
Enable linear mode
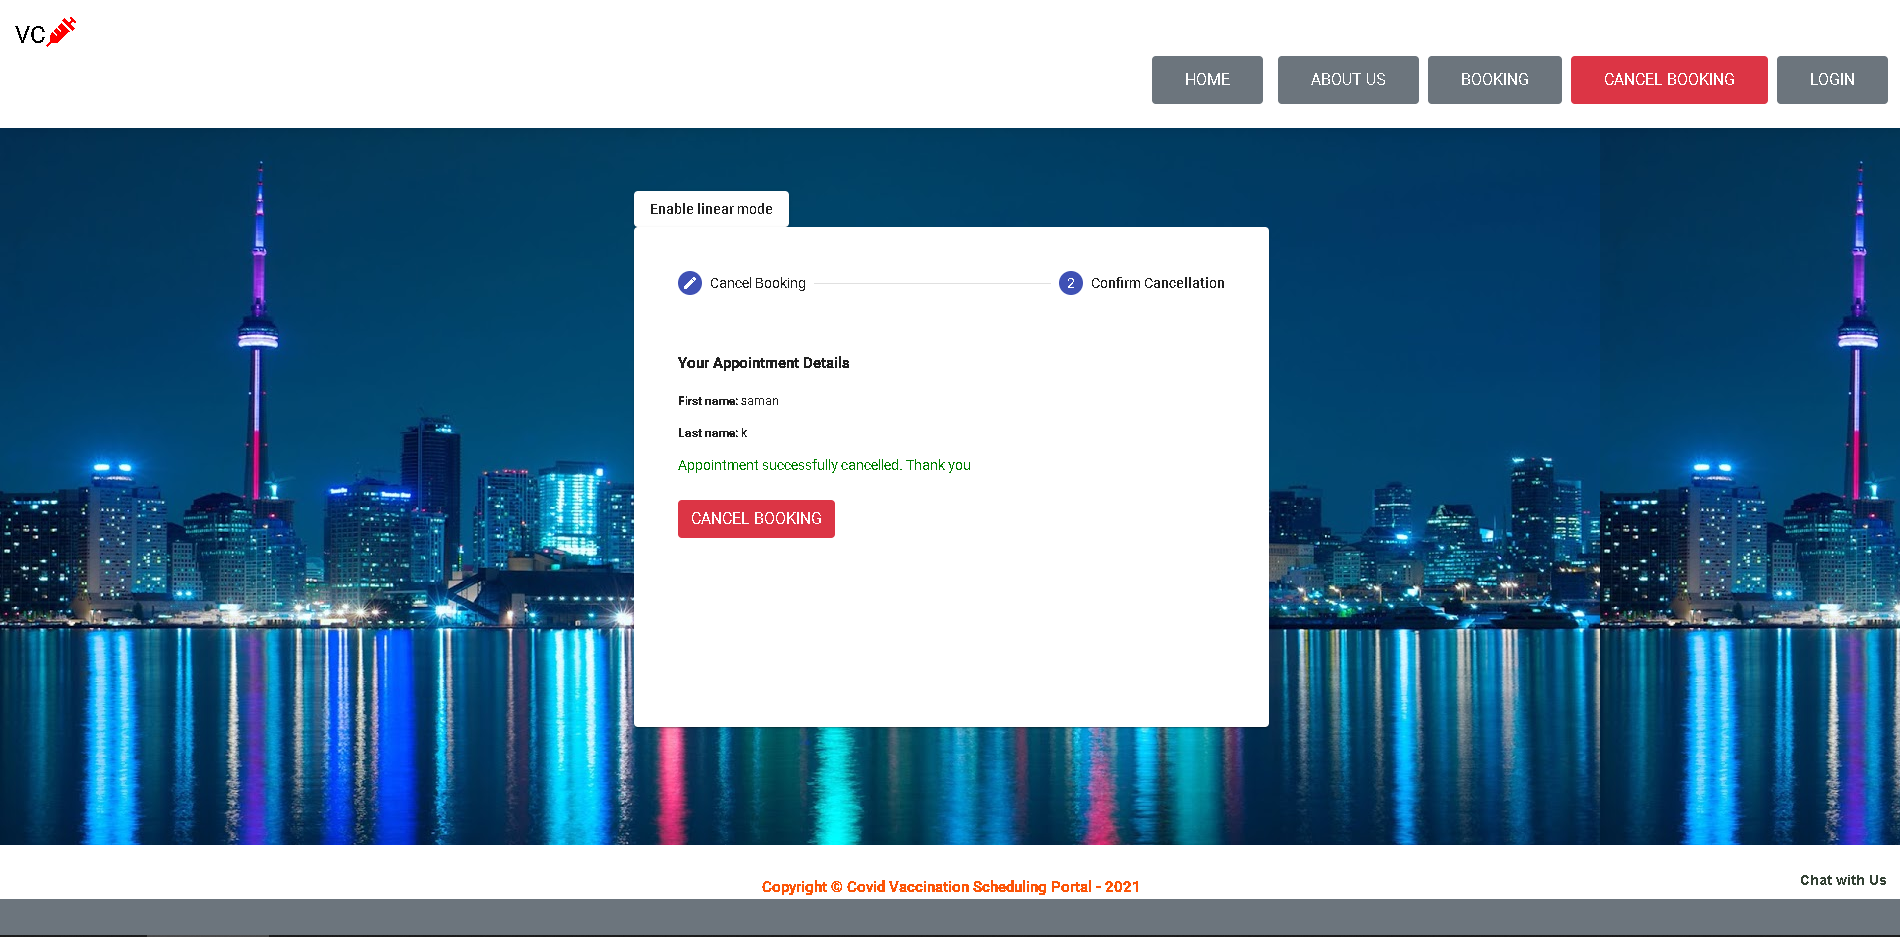tap(710, 208)
